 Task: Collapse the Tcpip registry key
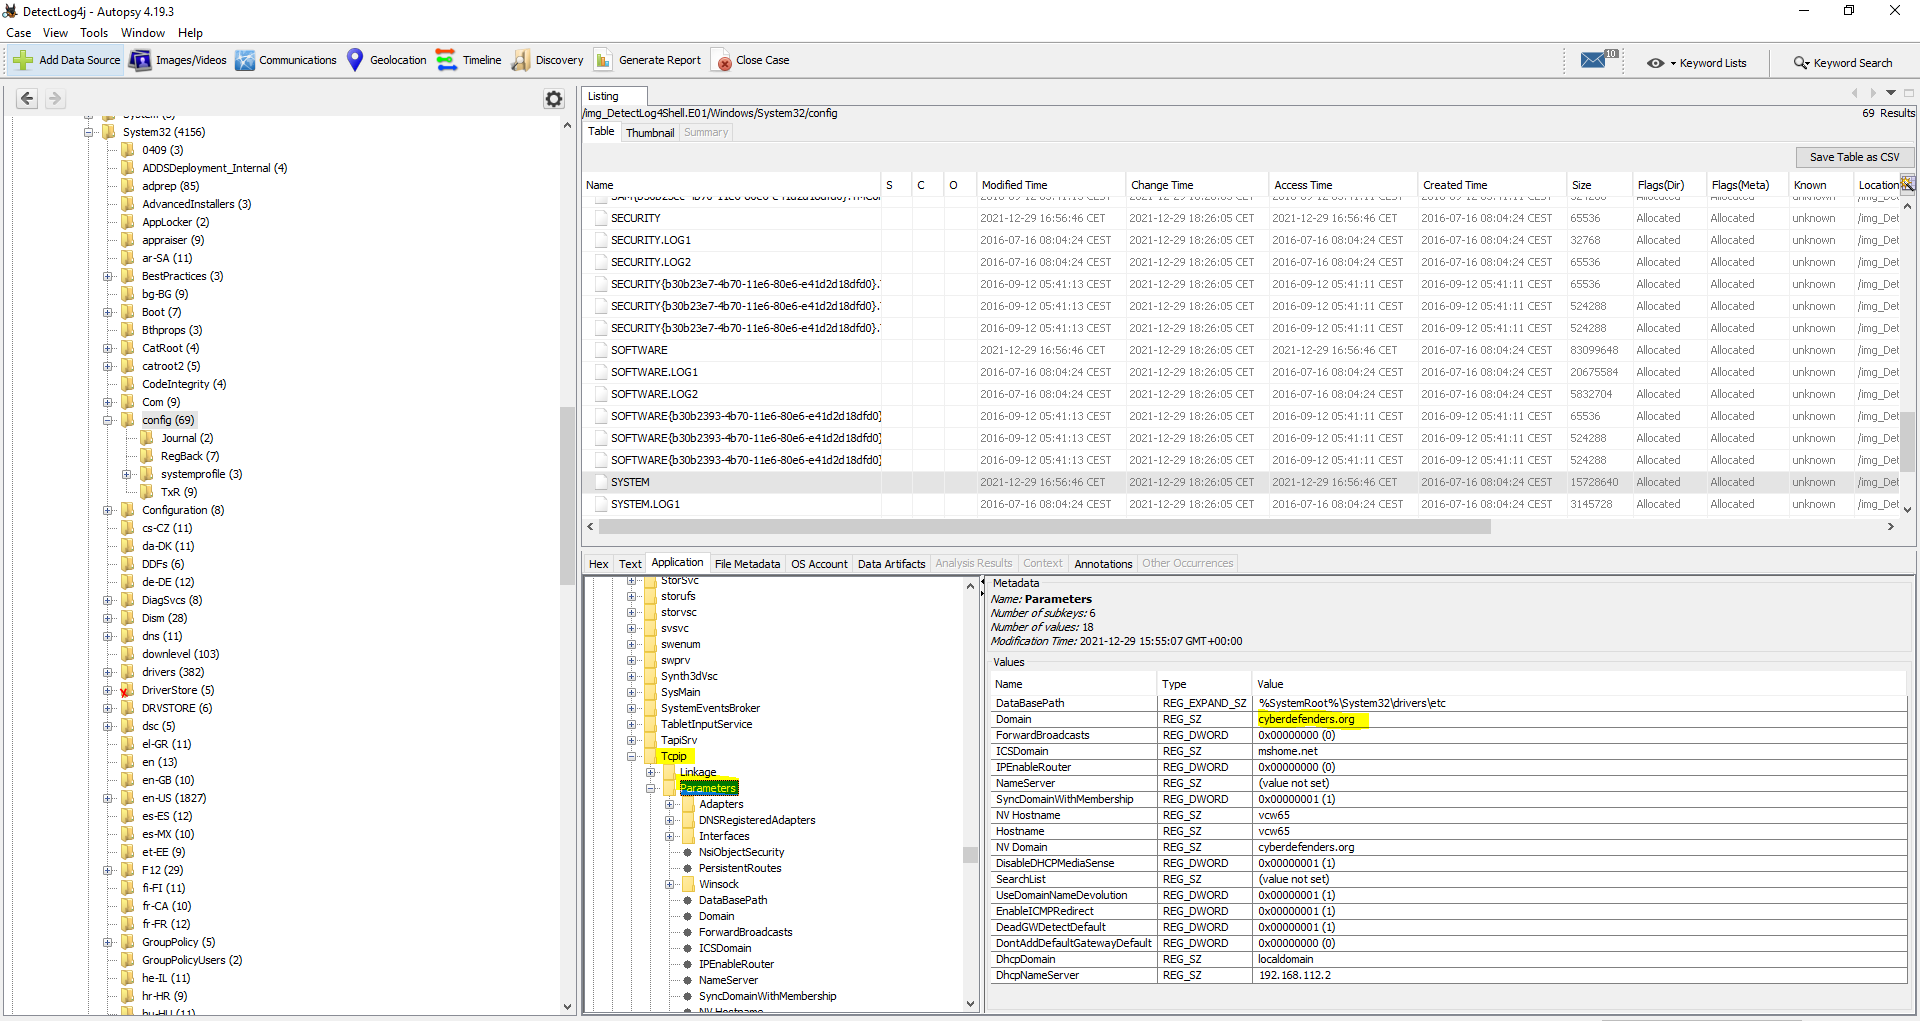(x=632, y=756)
